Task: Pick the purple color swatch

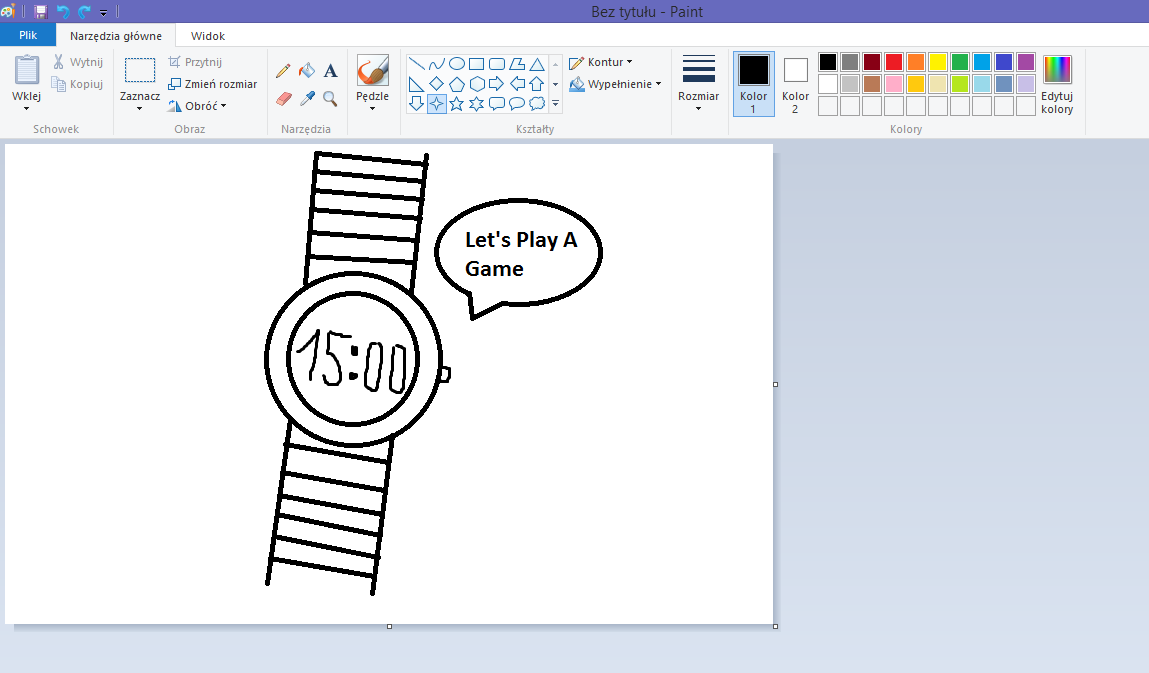Action: point(1026,62)
